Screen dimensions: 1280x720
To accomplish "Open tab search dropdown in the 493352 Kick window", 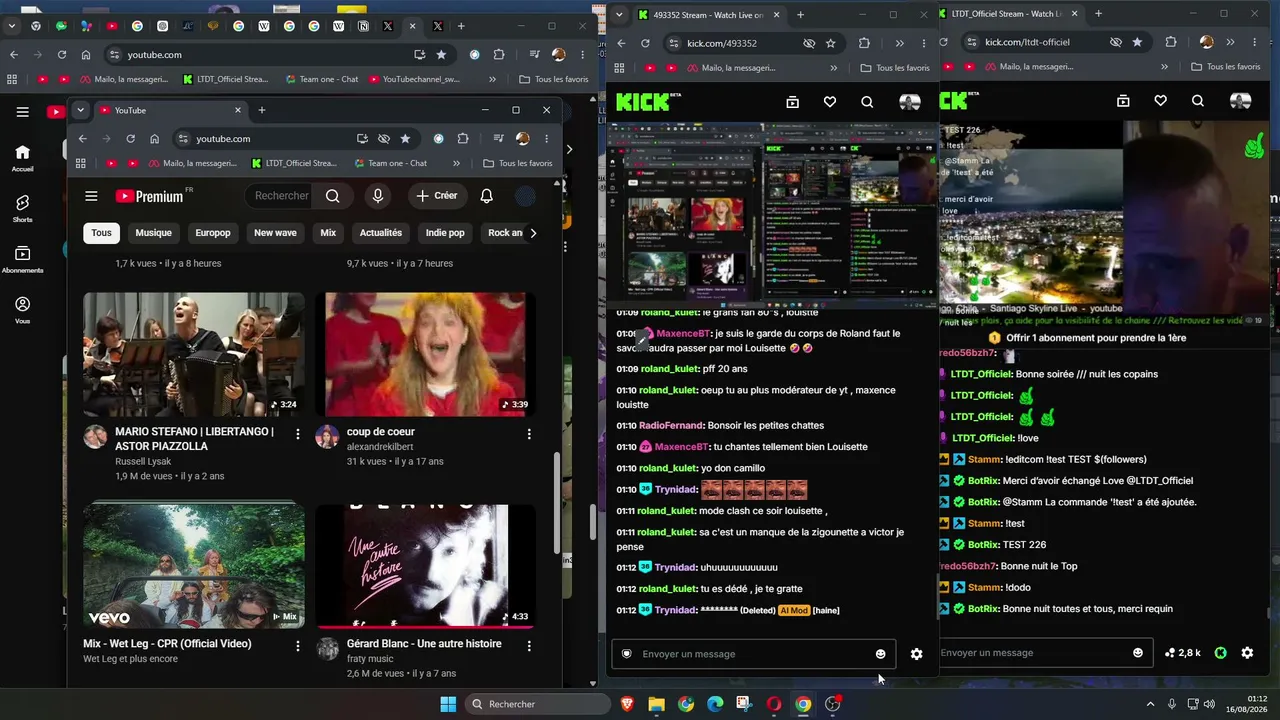I will 619,15.
